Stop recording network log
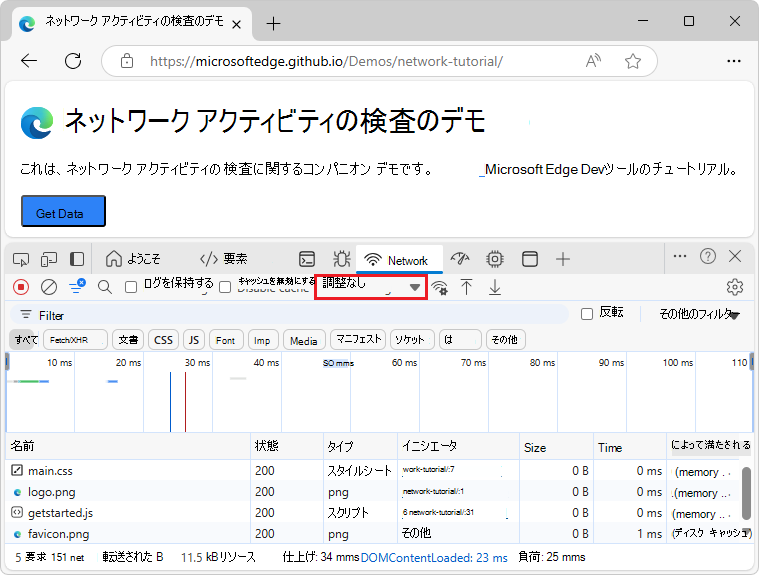This screenshot has height=575, width=759. click(21, 287)
